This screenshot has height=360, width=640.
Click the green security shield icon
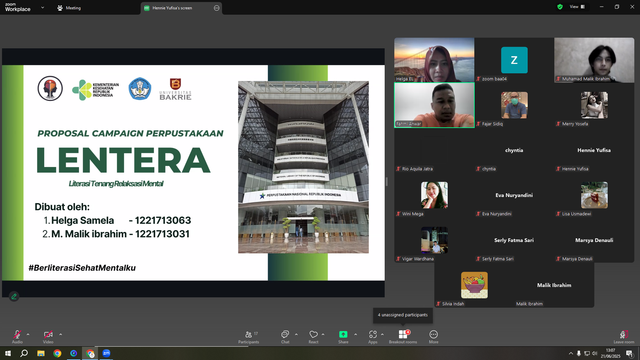(560, 7)
